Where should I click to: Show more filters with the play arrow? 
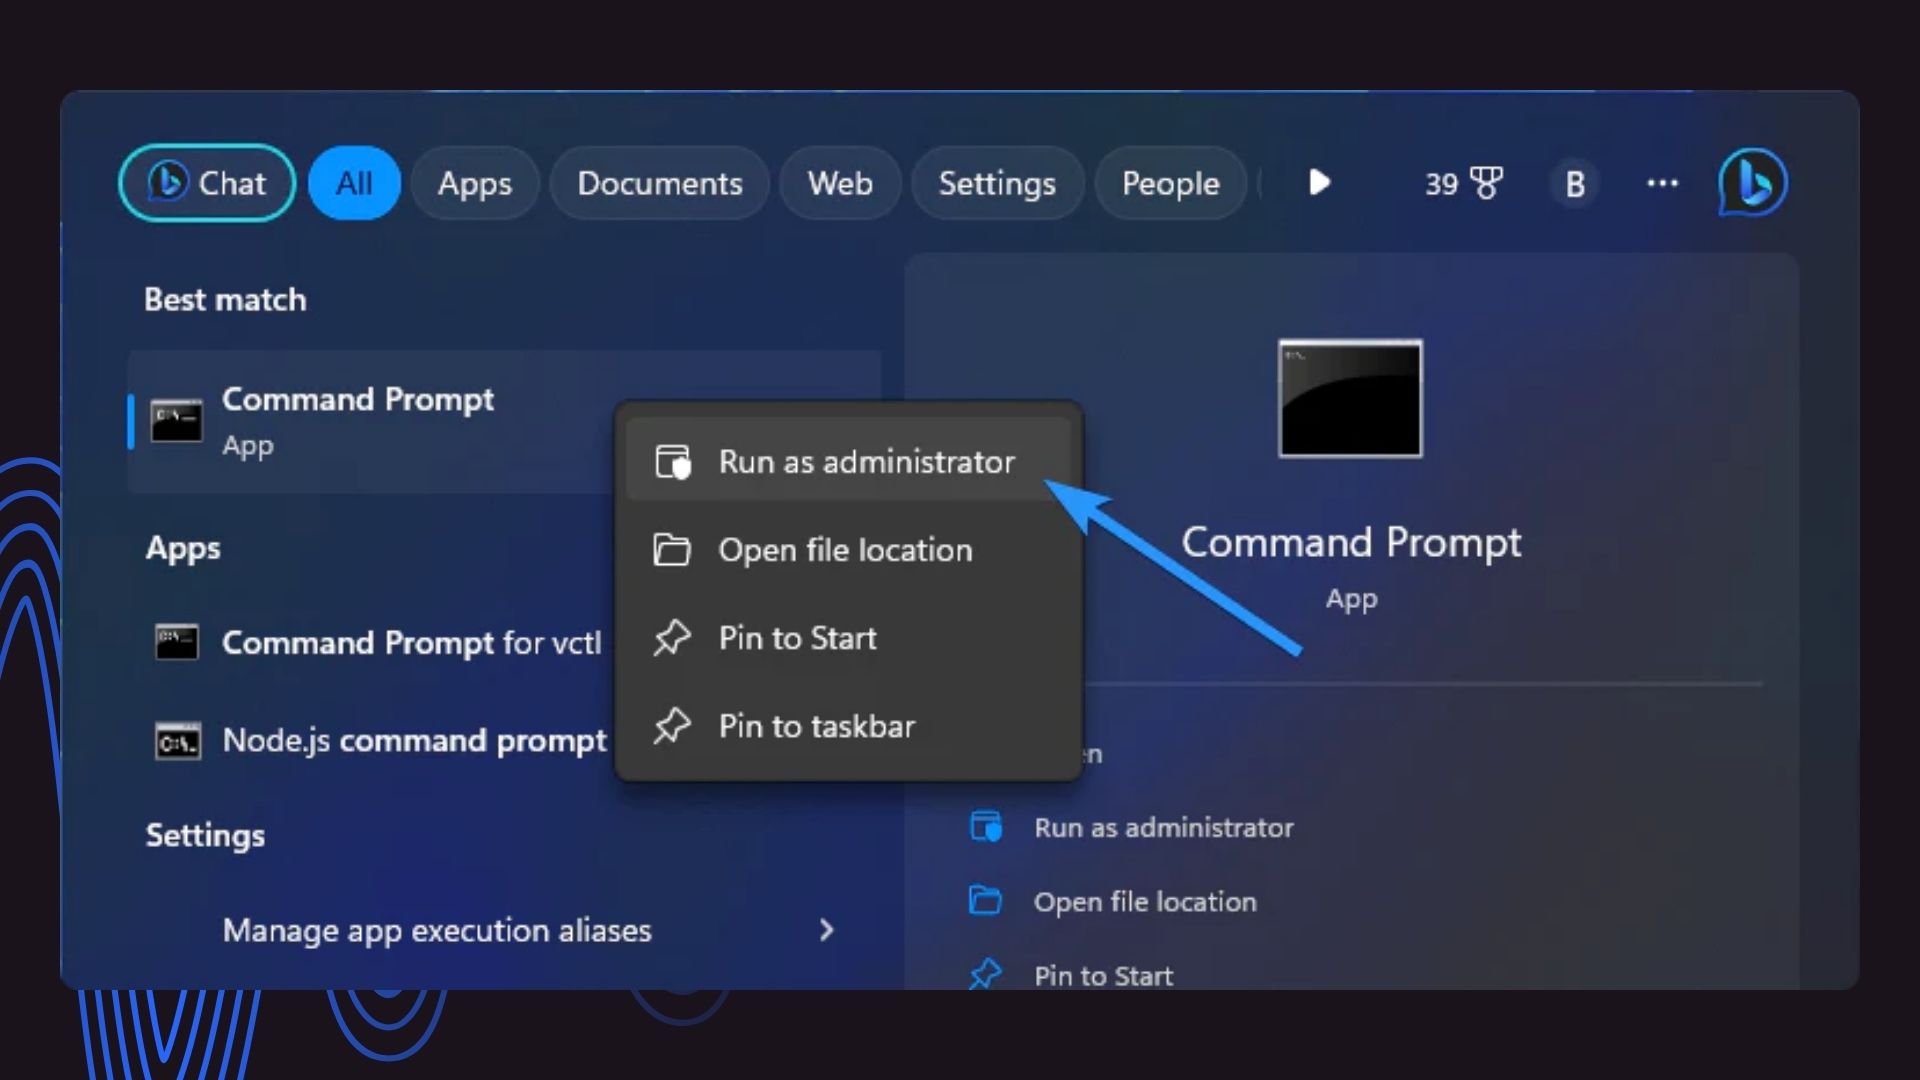1319,182
